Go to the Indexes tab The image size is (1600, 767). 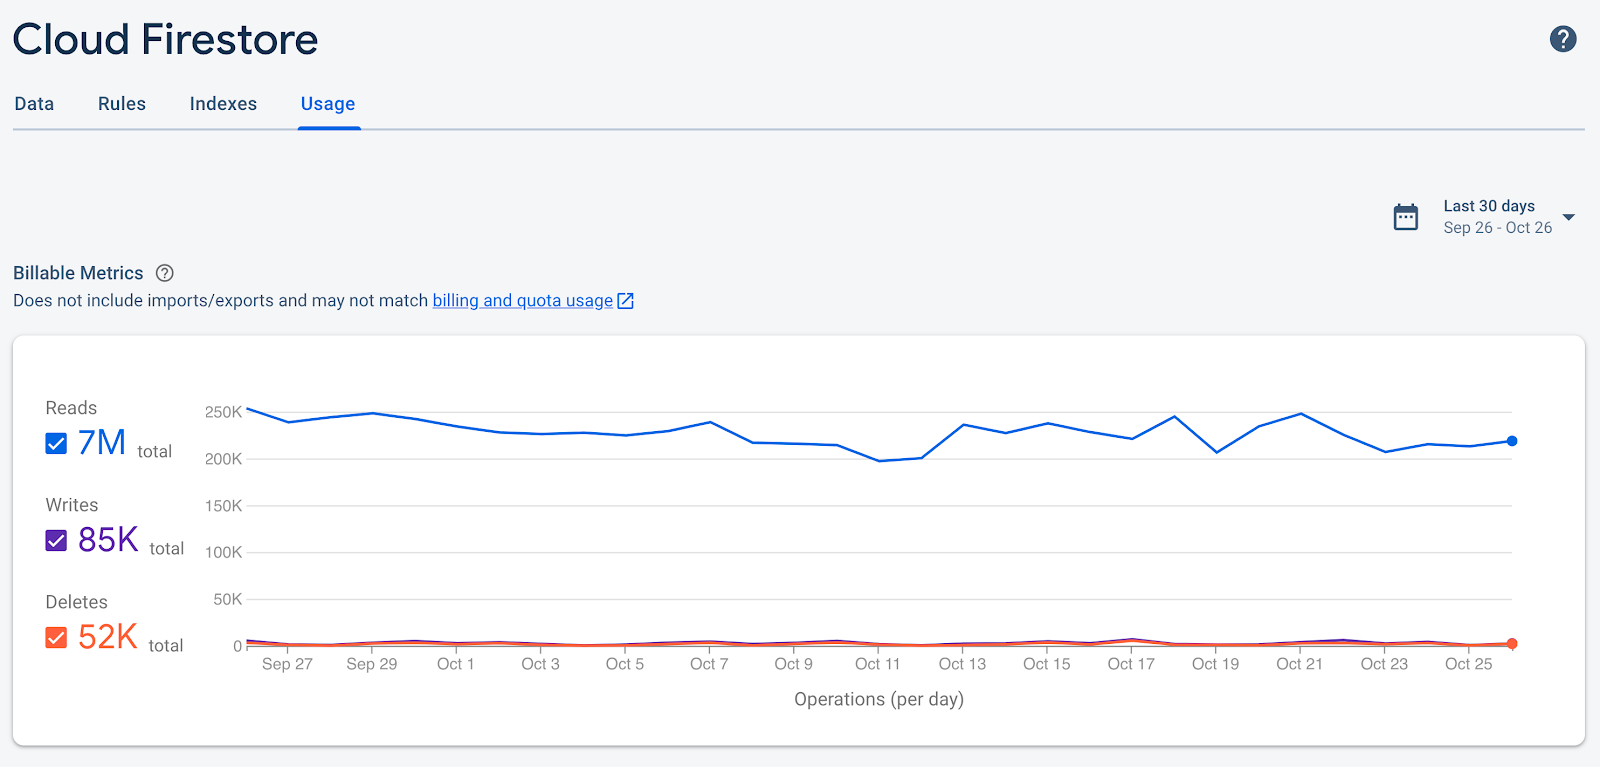223,104
